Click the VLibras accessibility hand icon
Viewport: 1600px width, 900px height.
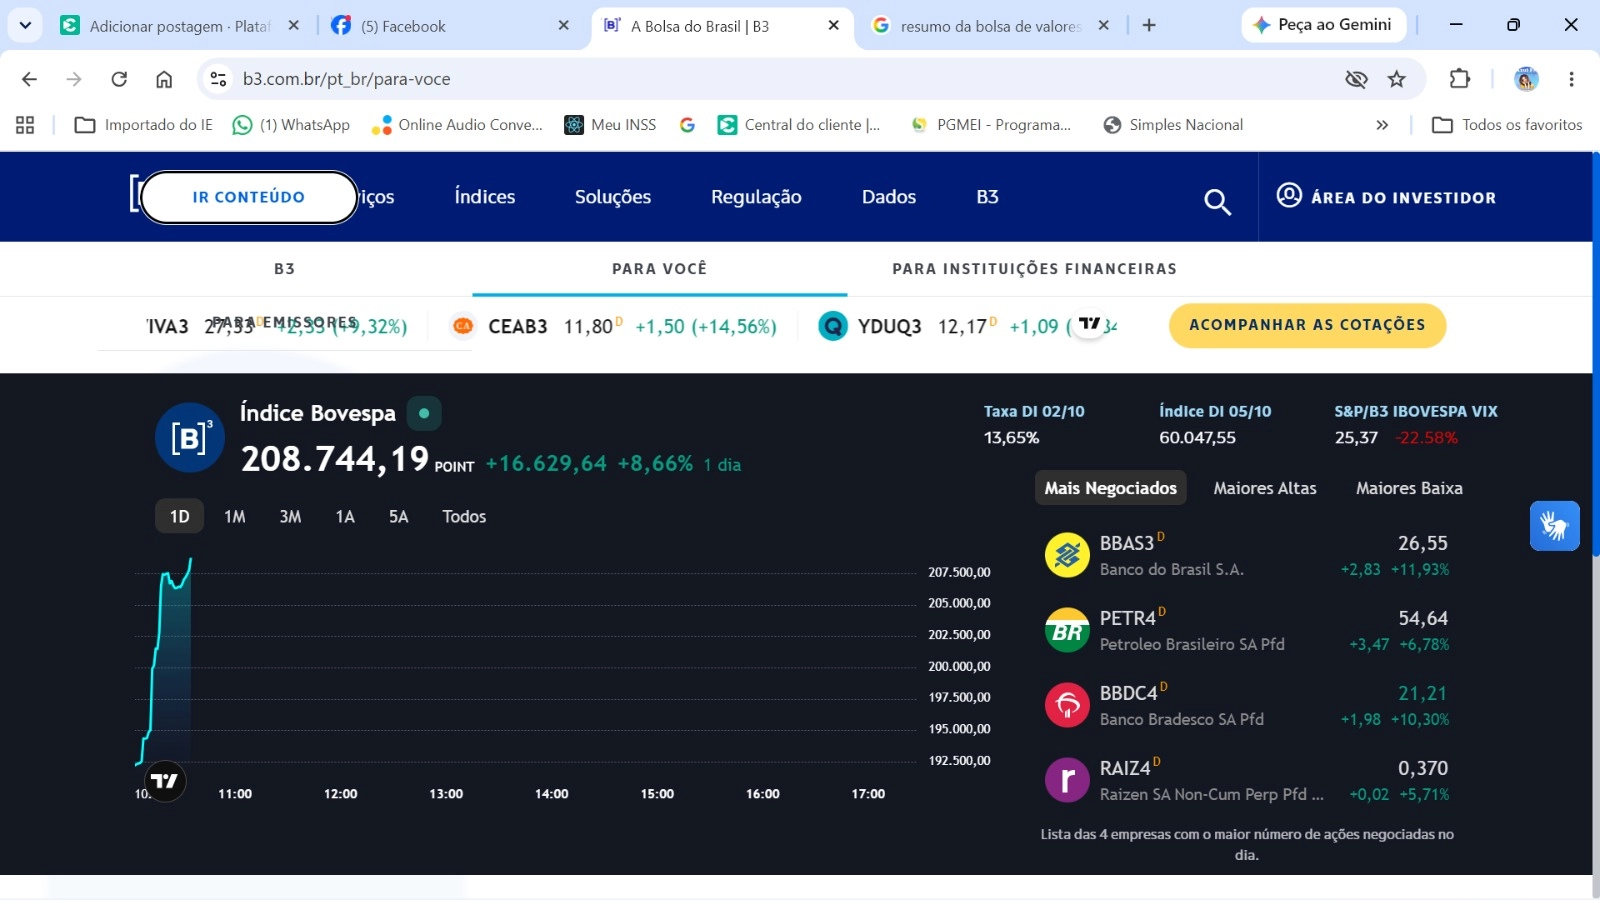pos(1554,526)
